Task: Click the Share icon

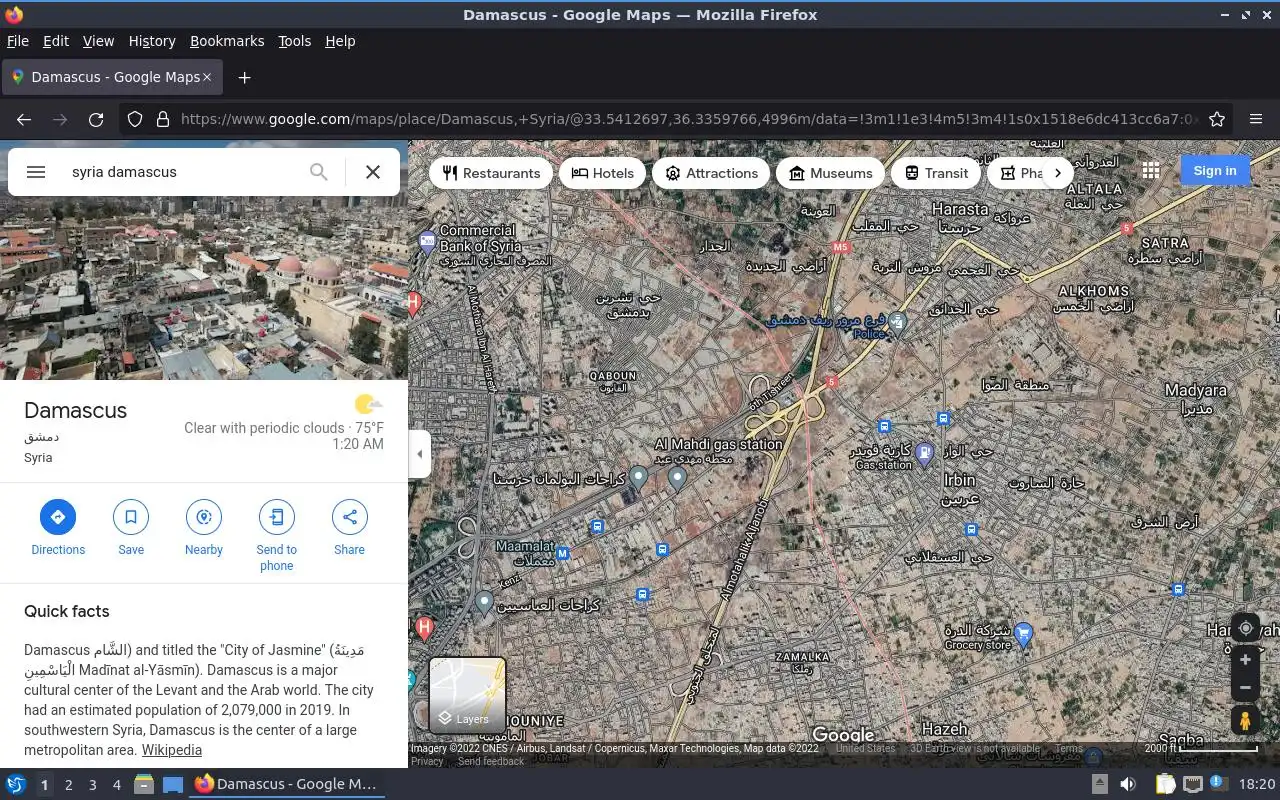Action: tap(349, 517)
